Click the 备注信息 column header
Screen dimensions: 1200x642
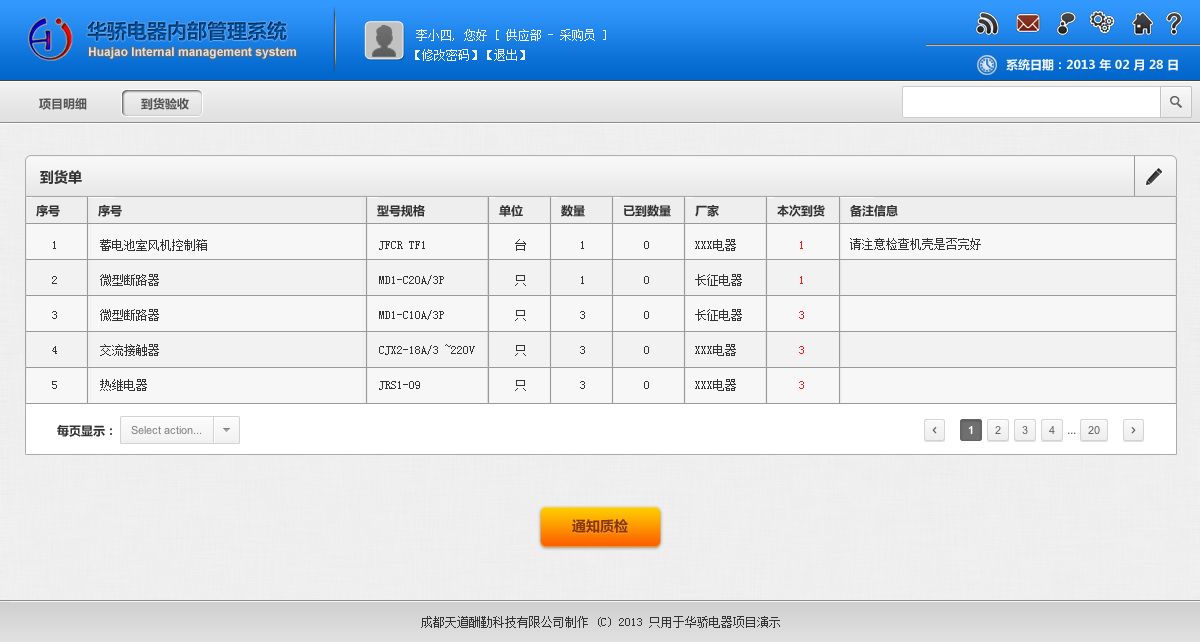[873, 211]
